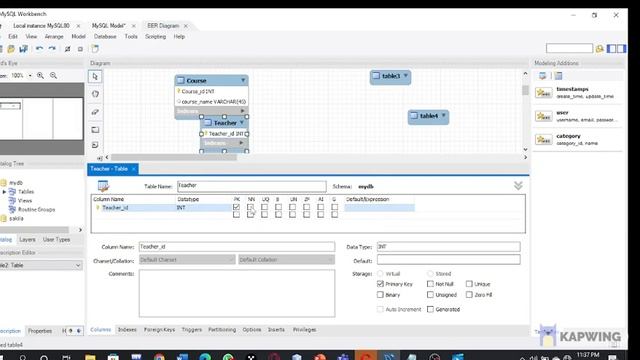Screen dimensions: 640x360
Task: Expand the Indexes section of Course table
Action: click(x=242, y=111)
